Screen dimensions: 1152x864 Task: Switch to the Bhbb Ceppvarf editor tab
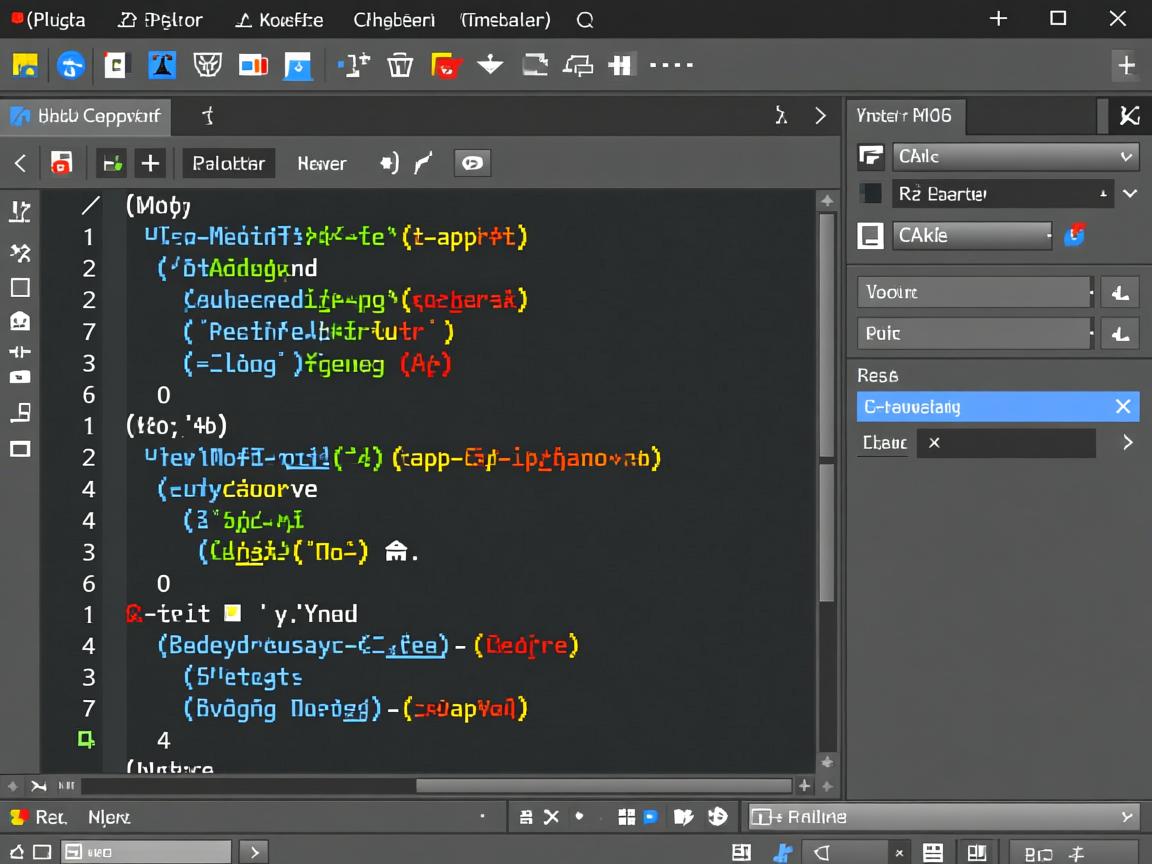(86, 116)
